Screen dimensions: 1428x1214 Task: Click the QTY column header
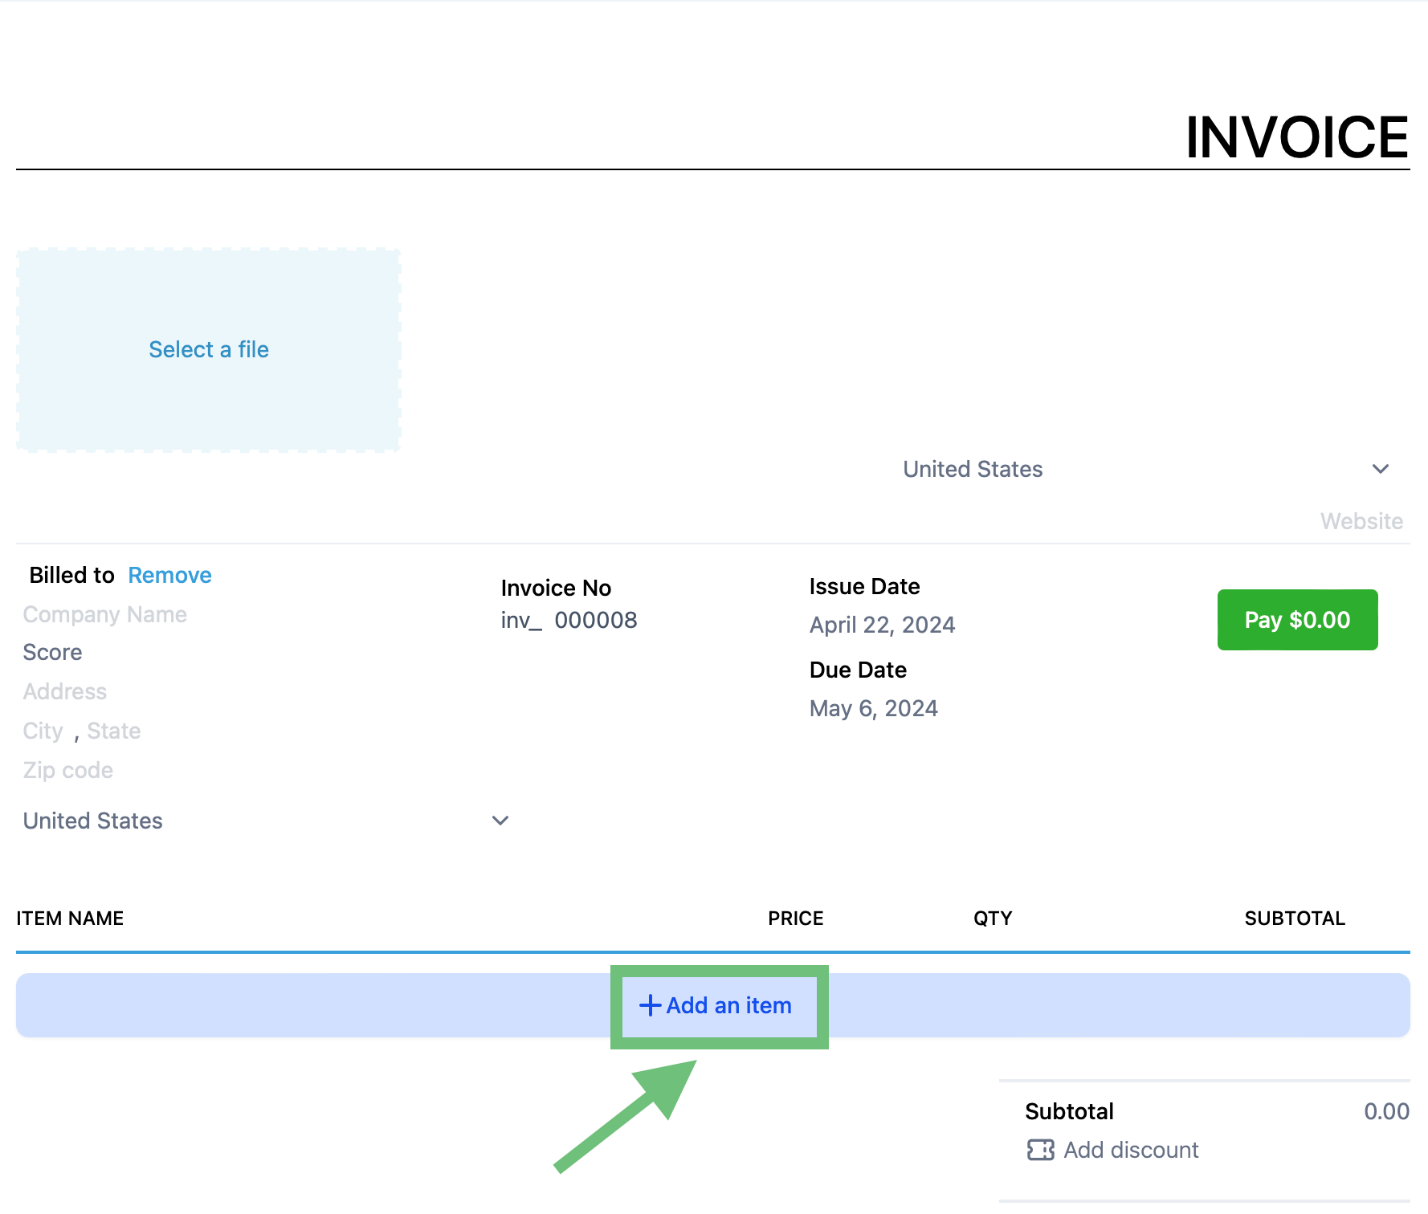pos(993,918)
